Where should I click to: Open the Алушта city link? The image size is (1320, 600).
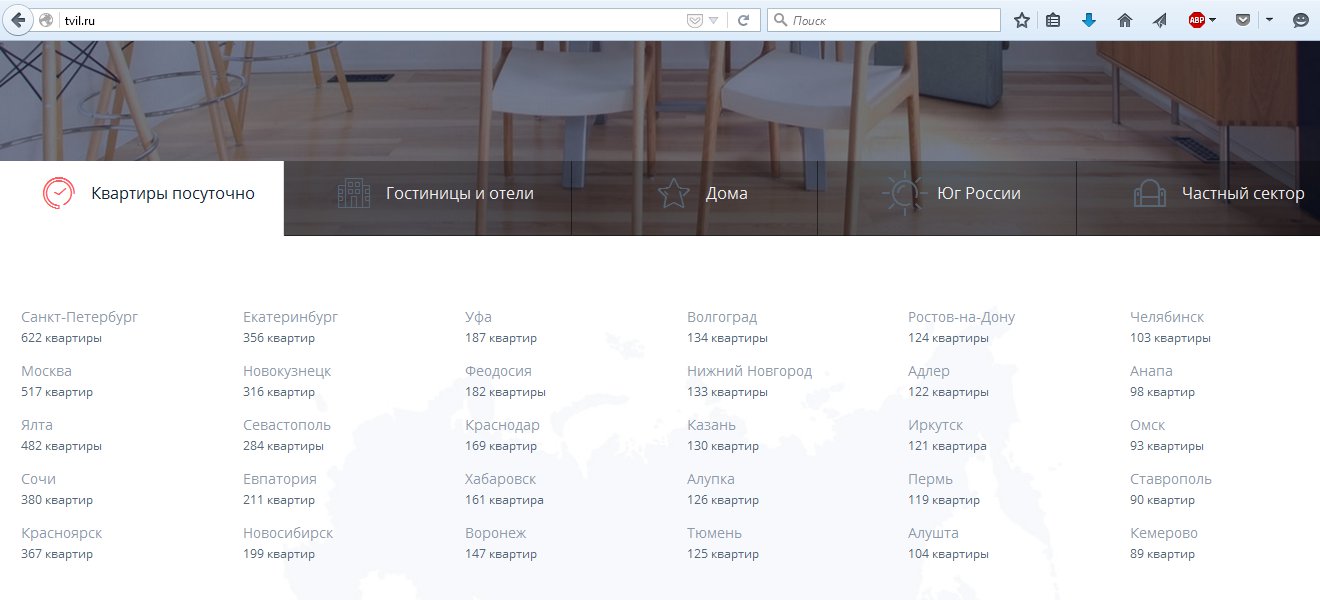pyautogui.click(x=933, y=533)
